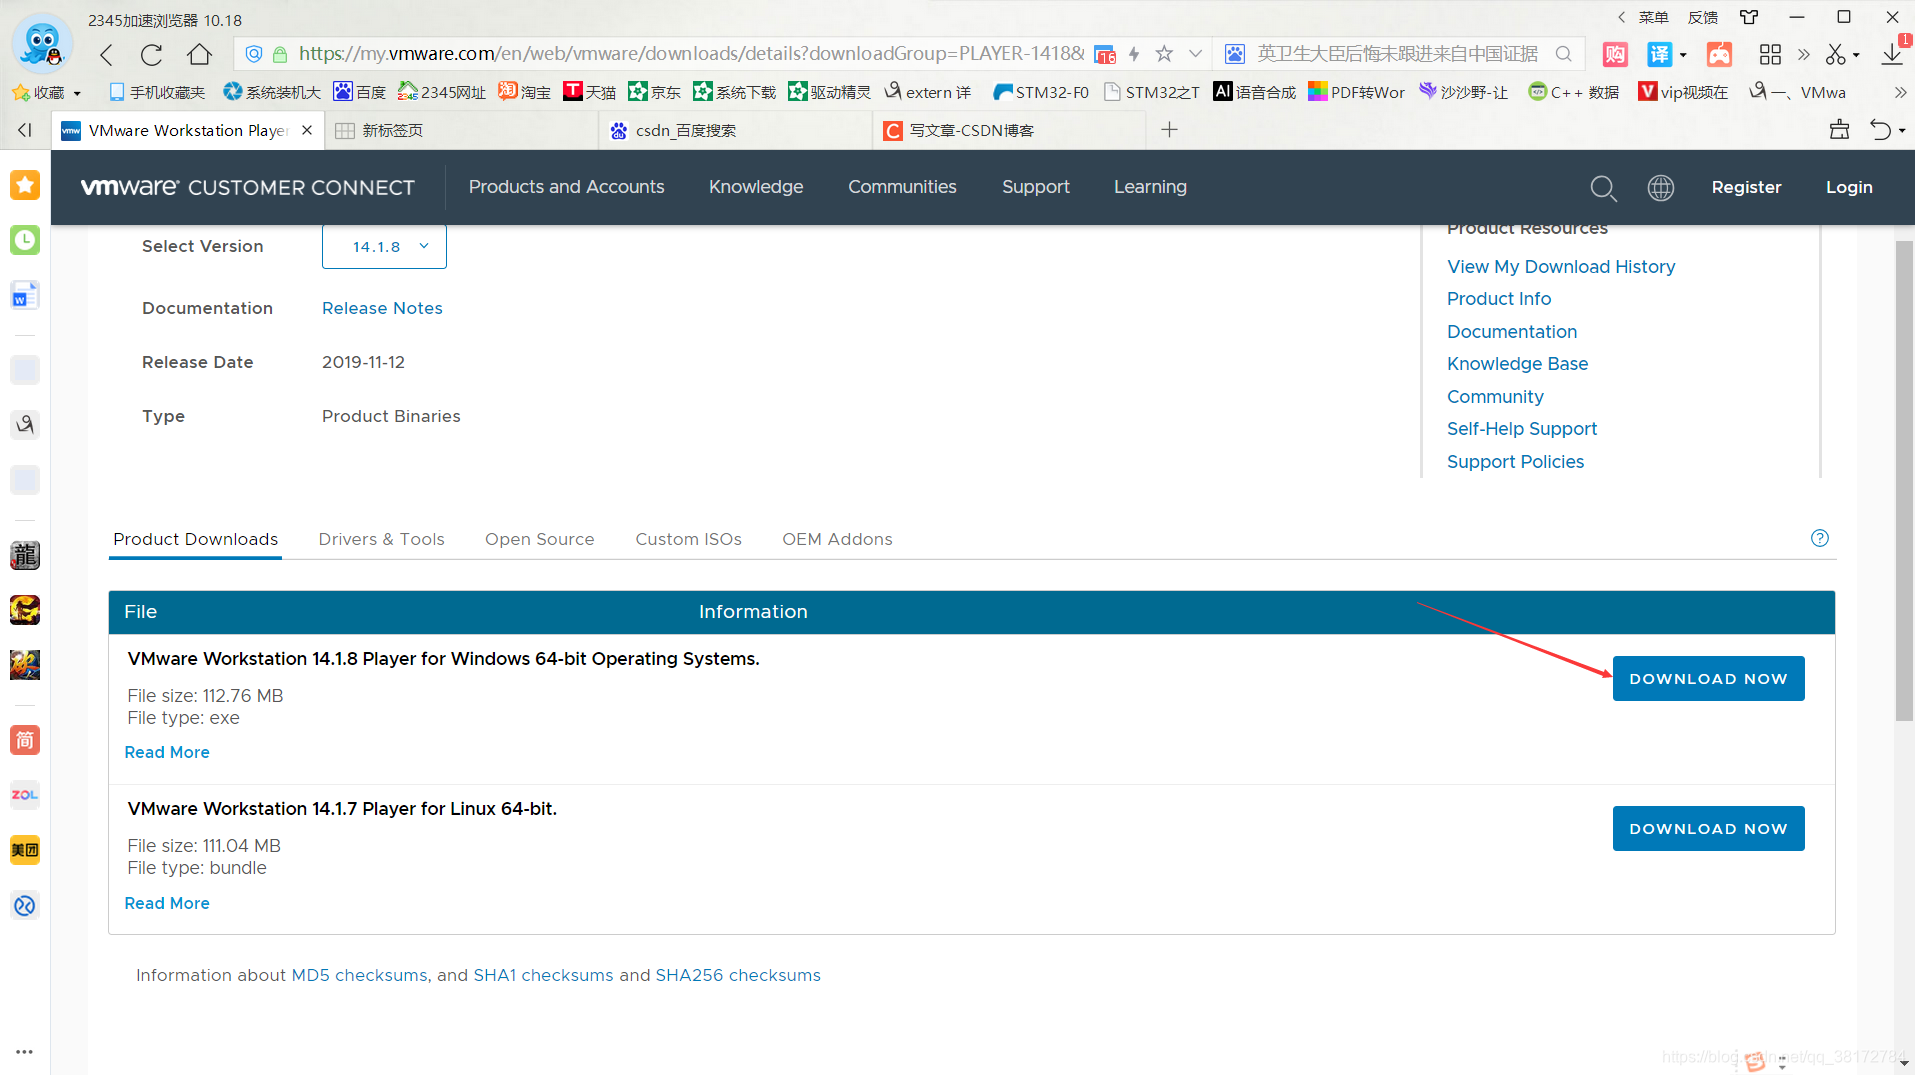1915x1075 pixels.
Task: Open the VMware site search icon
Action: pos(1603,188)
